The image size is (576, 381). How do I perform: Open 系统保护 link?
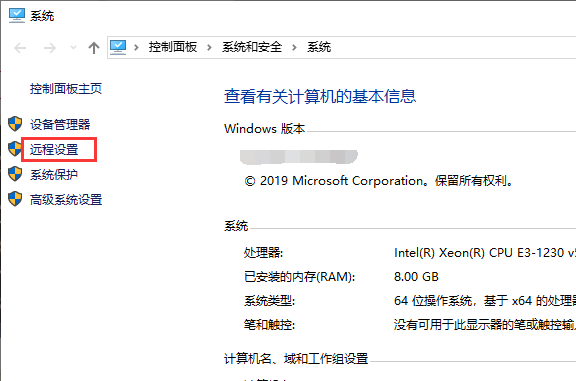click(54, 175)
